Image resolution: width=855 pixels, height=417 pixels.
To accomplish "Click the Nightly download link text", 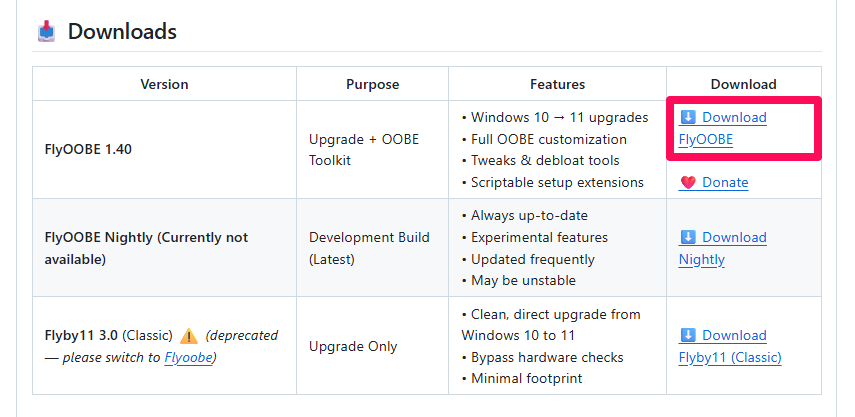I will (702, 259).
